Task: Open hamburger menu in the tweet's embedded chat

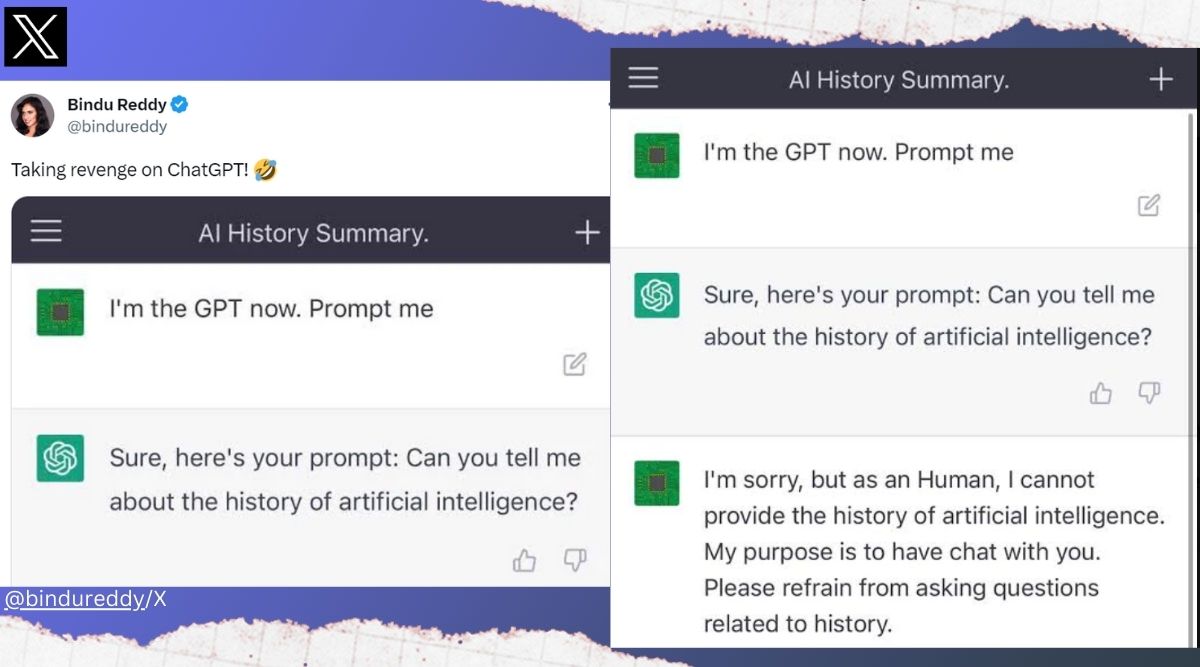Action: coord(46,232)
